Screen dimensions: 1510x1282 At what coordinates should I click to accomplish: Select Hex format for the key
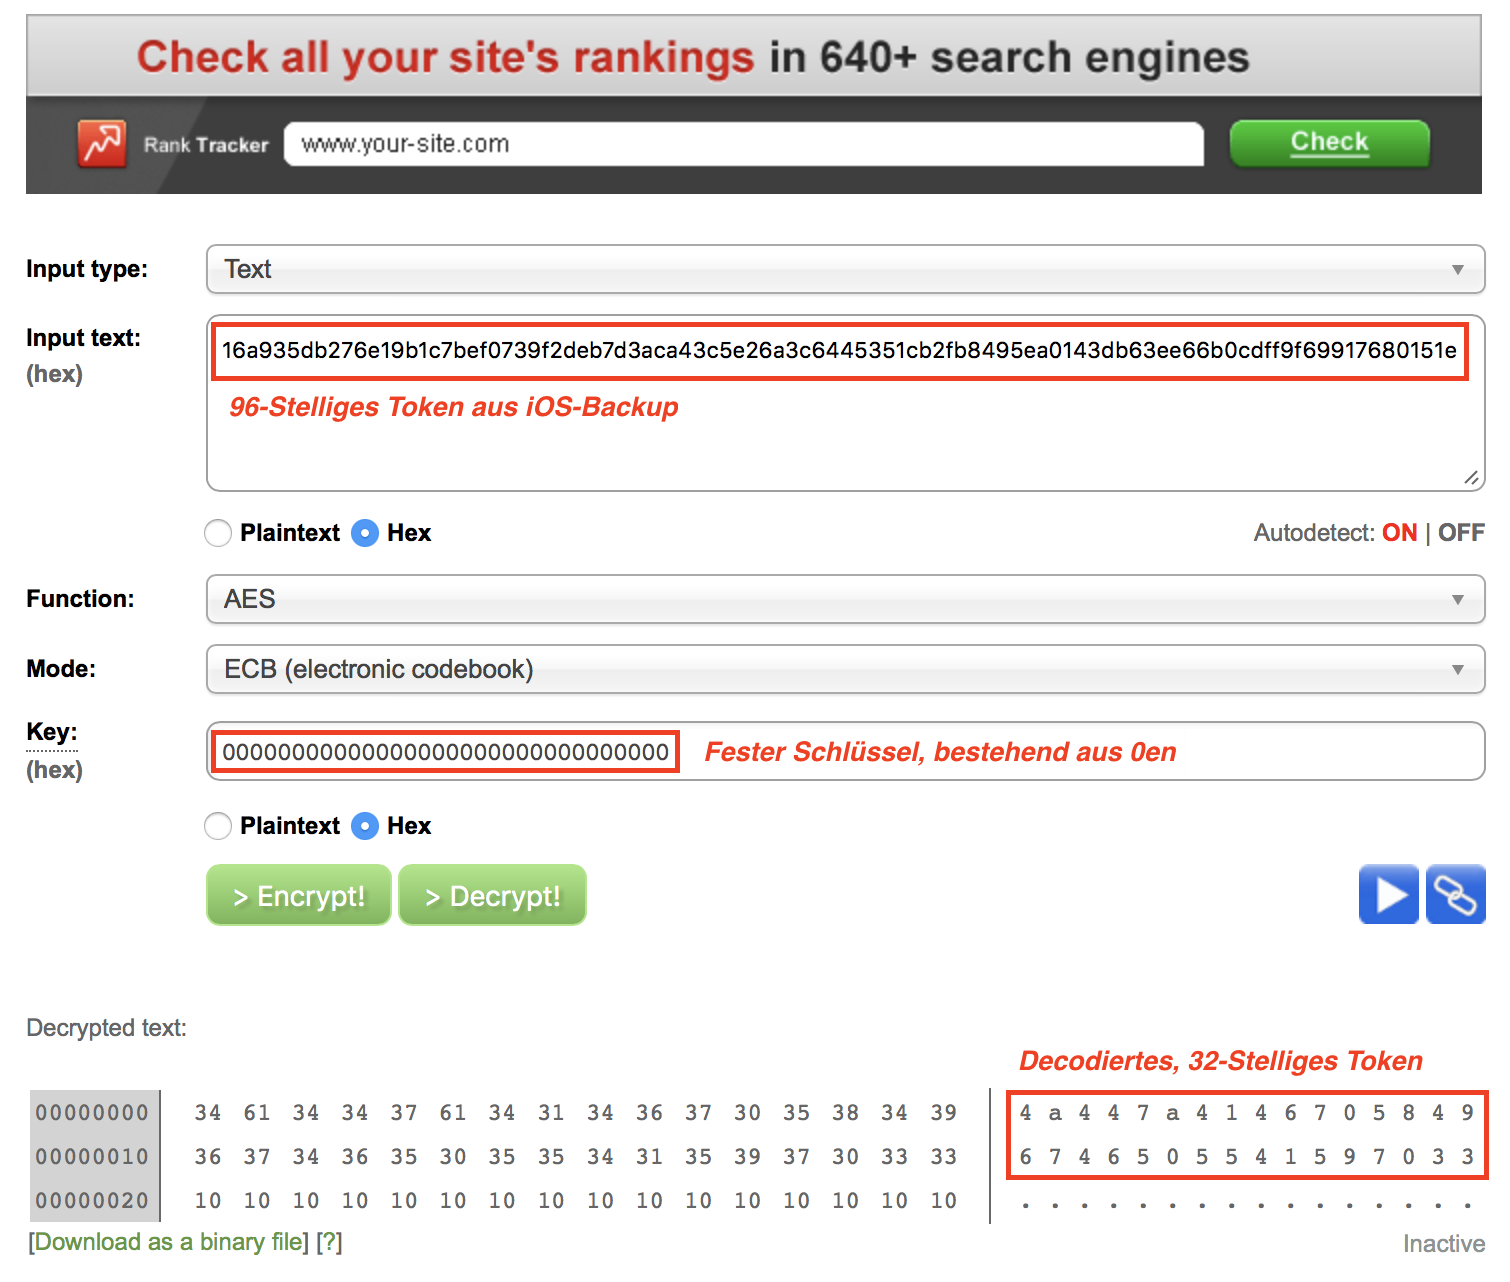pyautogui.click(x=366, y=826)
